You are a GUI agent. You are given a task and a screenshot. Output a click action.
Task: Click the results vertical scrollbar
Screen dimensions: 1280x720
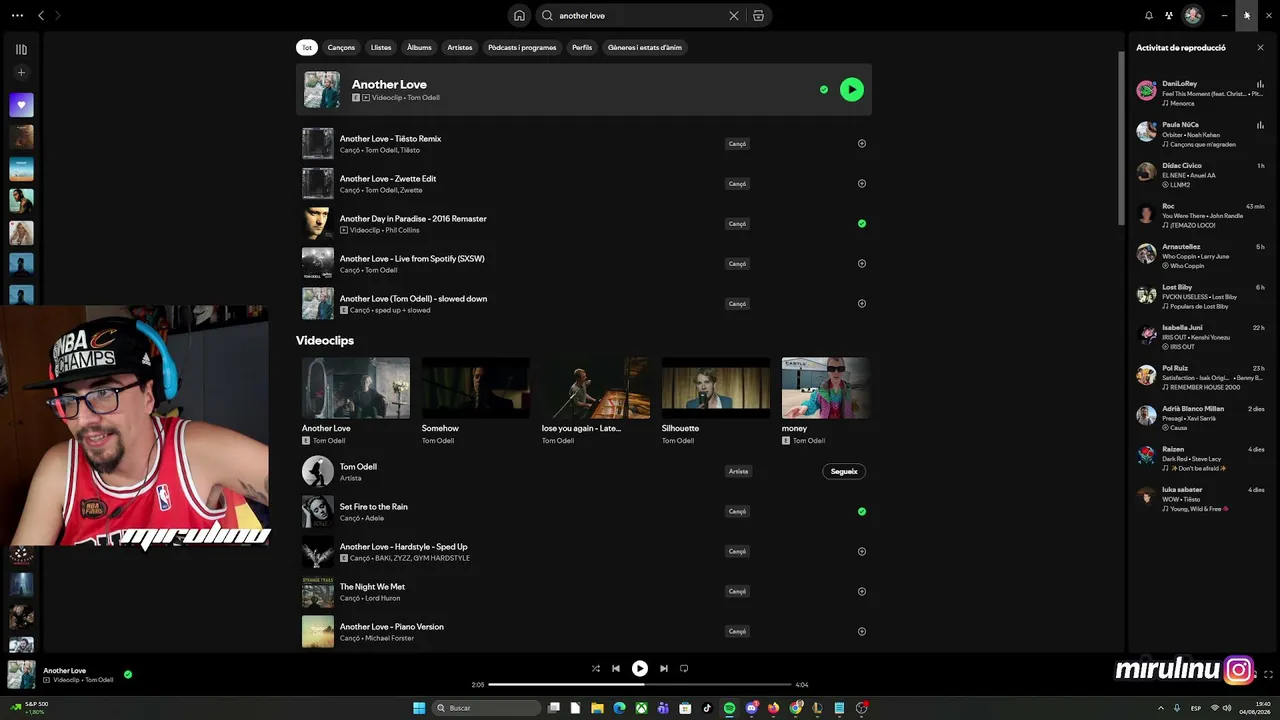point(1121,138)
